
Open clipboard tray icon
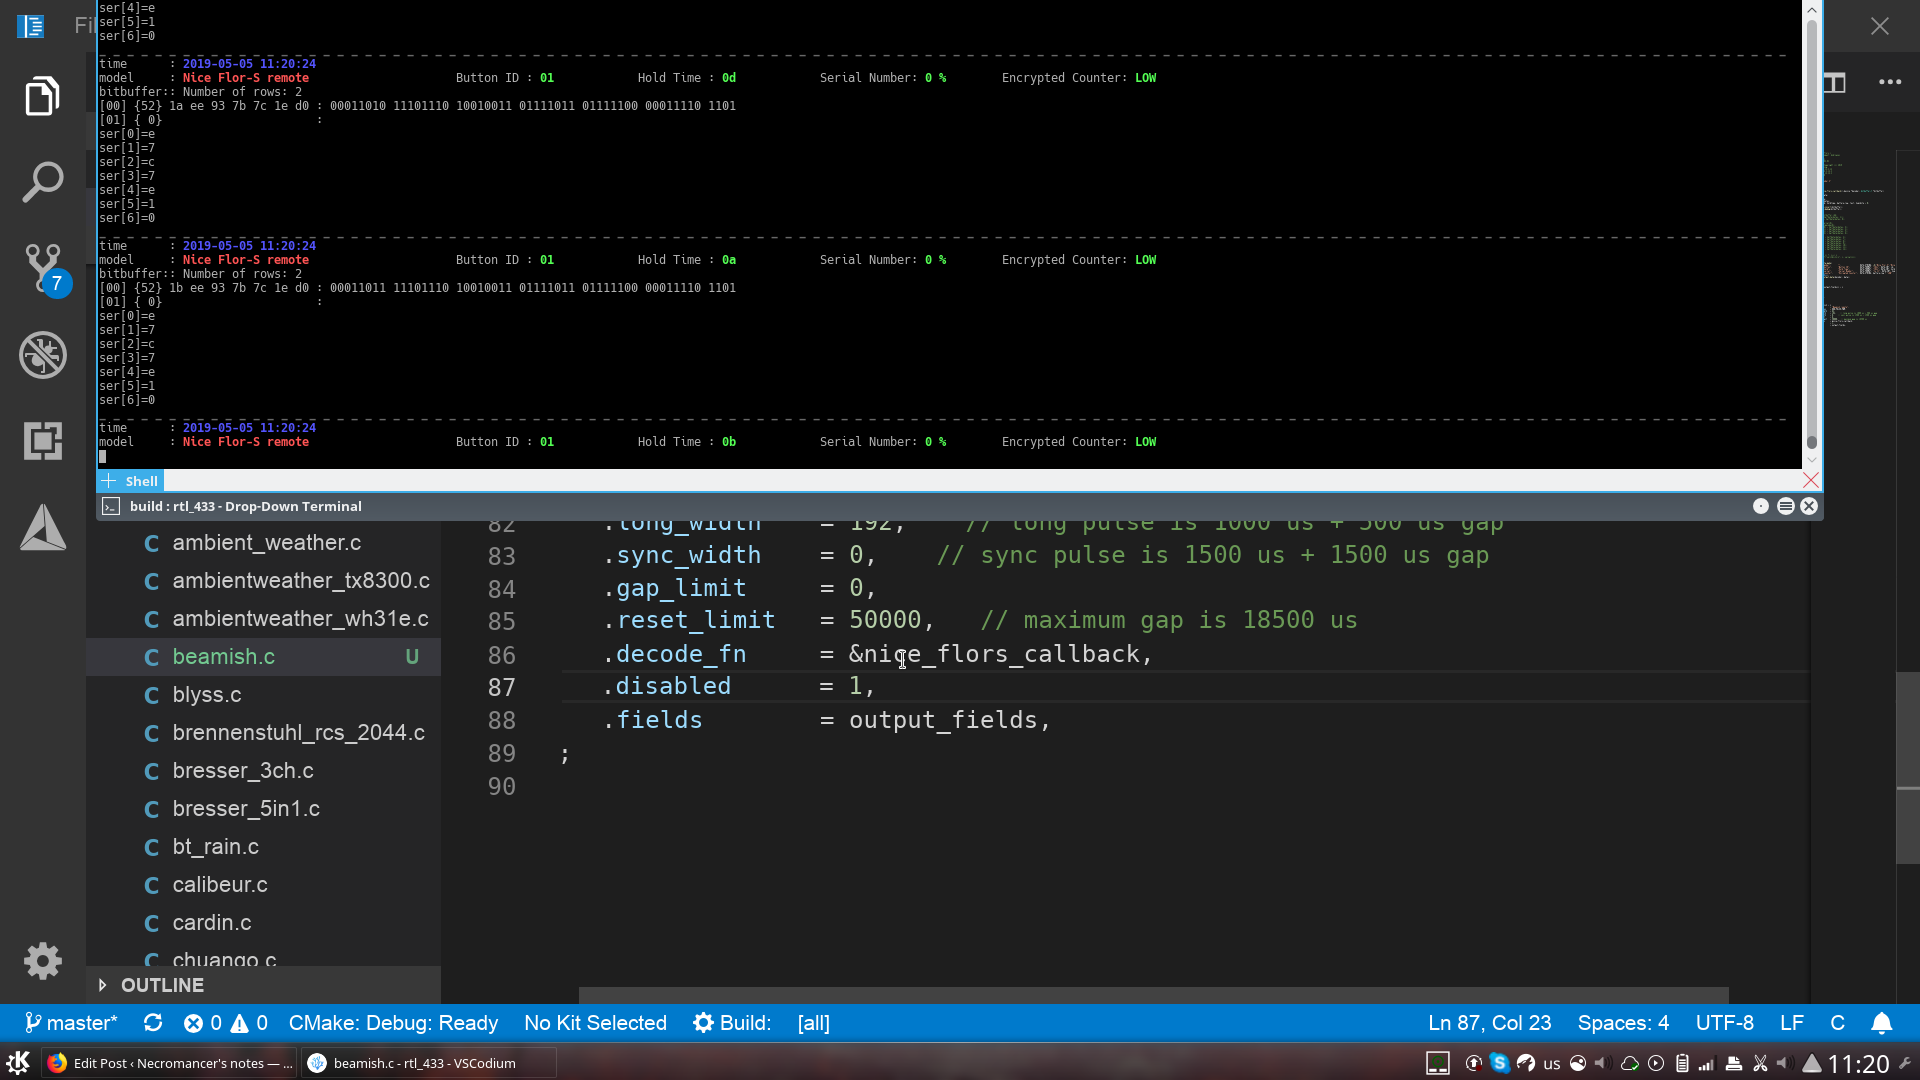[x=1682, y=1064]
